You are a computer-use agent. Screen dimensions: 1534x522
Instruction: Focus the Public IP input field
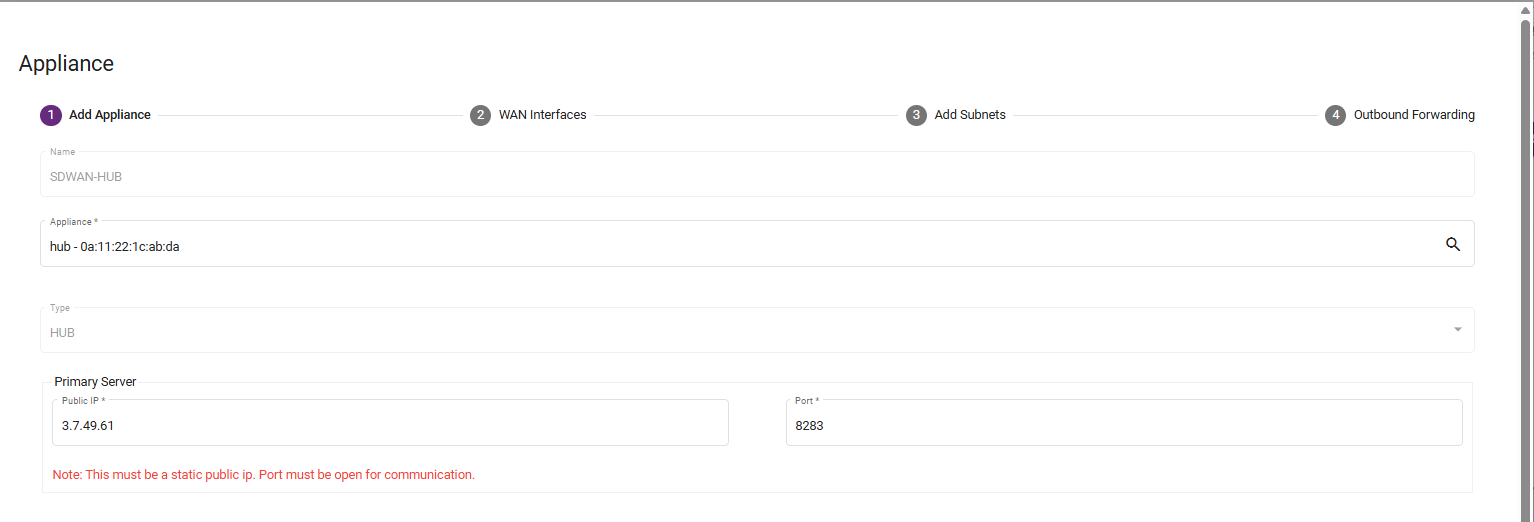tap(390, 426)
